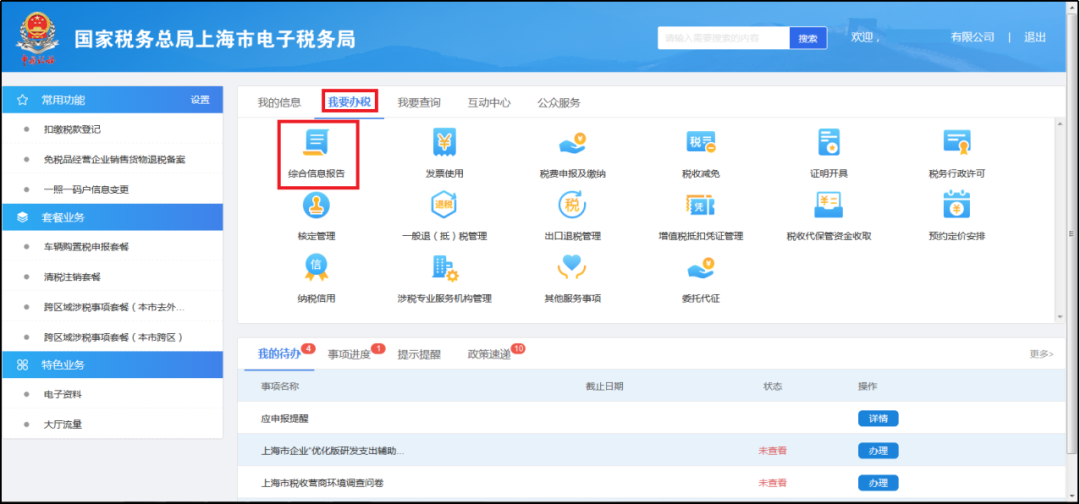The image size is (1080, 504).
Task: Click the 应申报提醒 row text
Action: [x=284, y=419]
